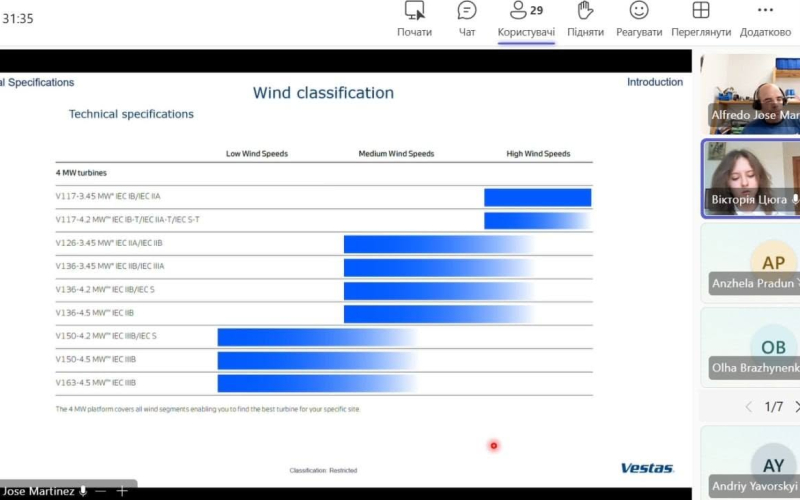Click Jose Martinez microphone icon
Image resolution: width=800 pixels, height=500 pixels.
pos(83,491)
